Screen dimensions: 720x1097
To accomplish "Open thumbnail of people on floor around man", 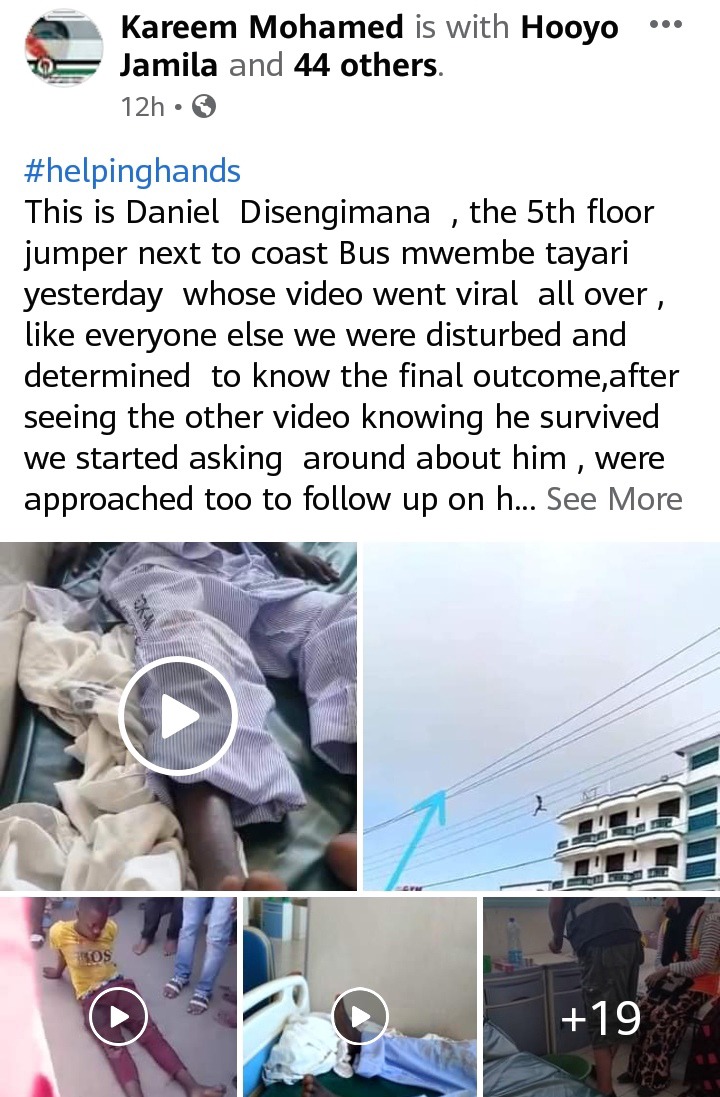I will tap(118, 997).
